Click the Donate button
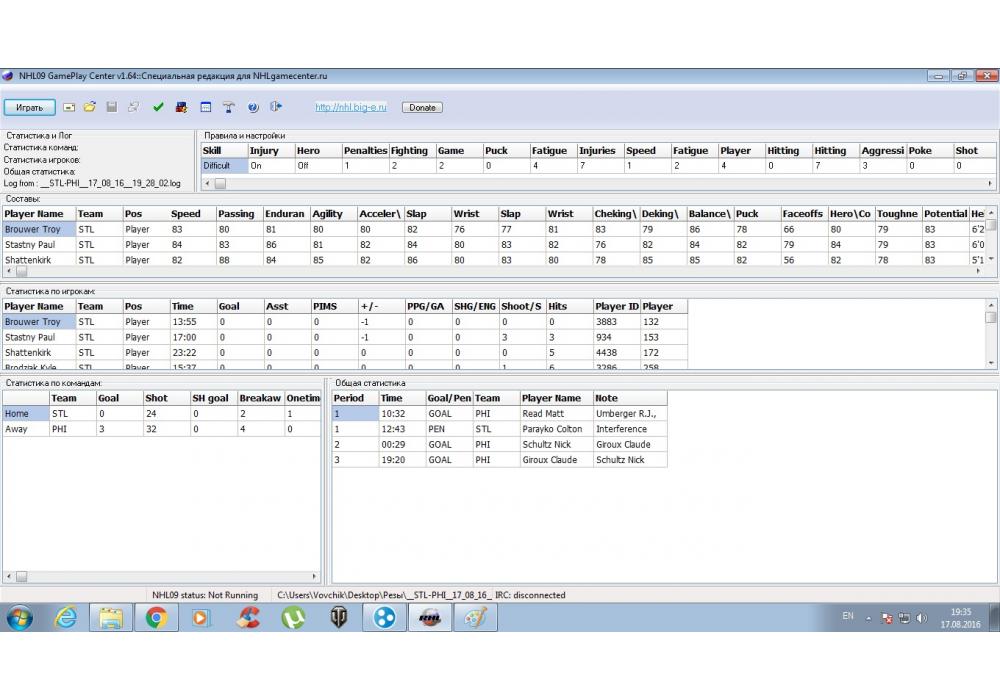Viewport: 1000px width, 700px height. tap(422, 107)
